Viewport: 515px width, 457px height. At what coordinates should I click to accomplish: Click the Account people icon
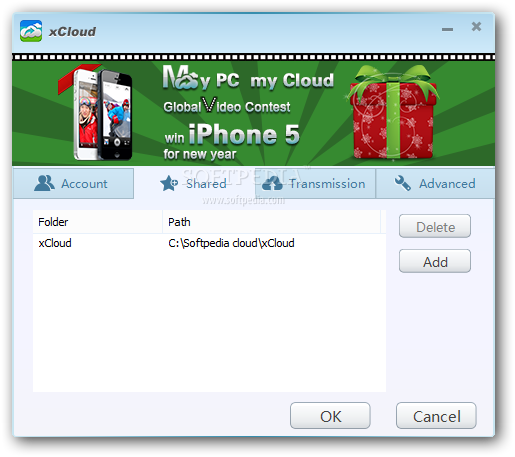click(x=44, y=183)
